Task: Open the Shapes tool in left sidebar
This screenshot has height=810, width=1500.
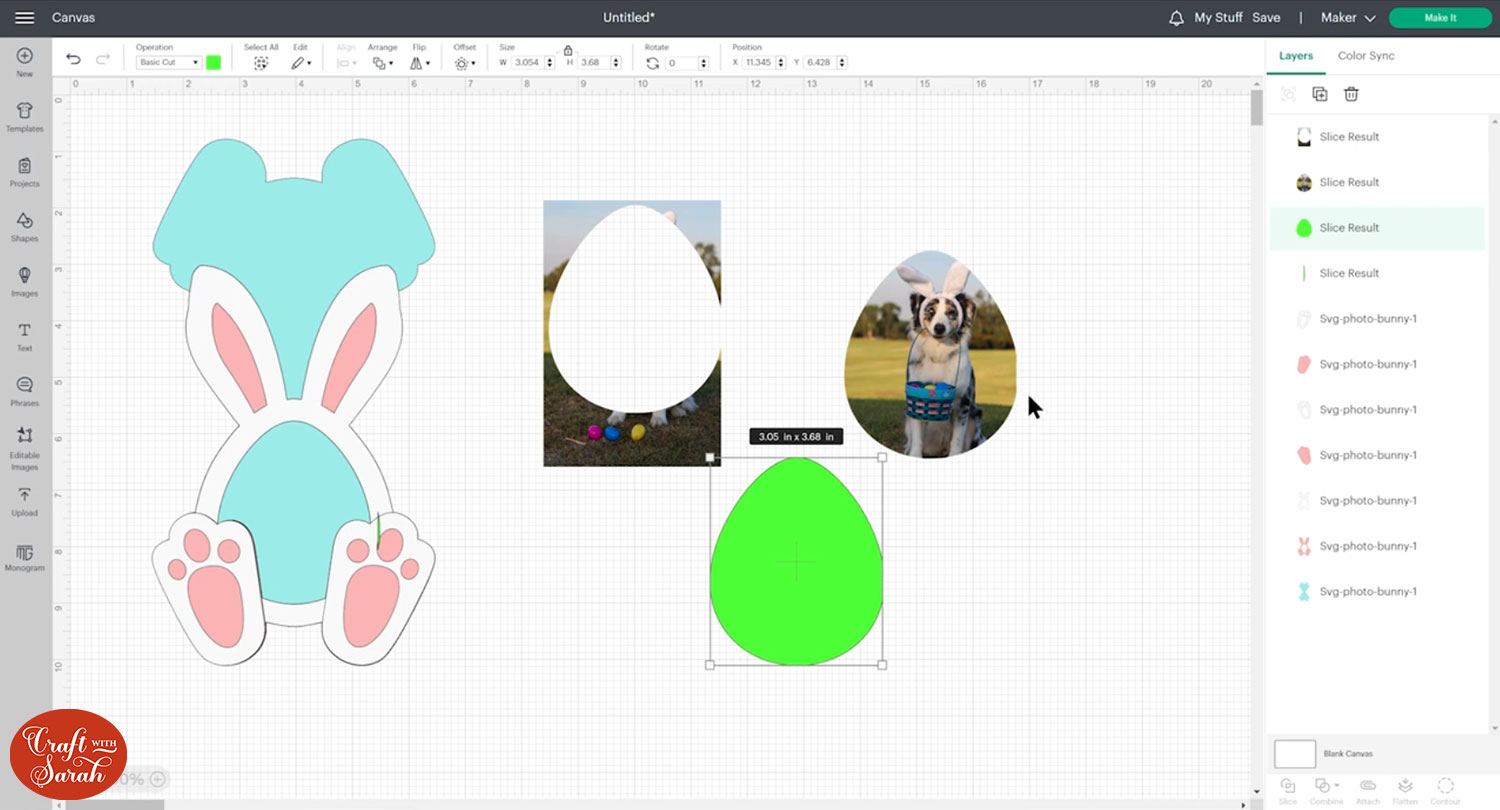Action: 25,226
